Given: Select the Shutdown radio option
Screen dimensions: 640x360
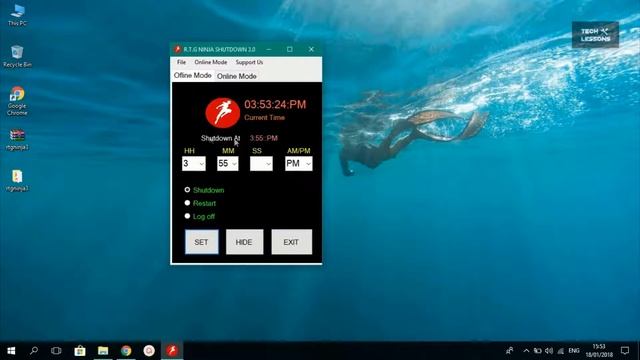Looking at the screenshot, I should 187,190.
